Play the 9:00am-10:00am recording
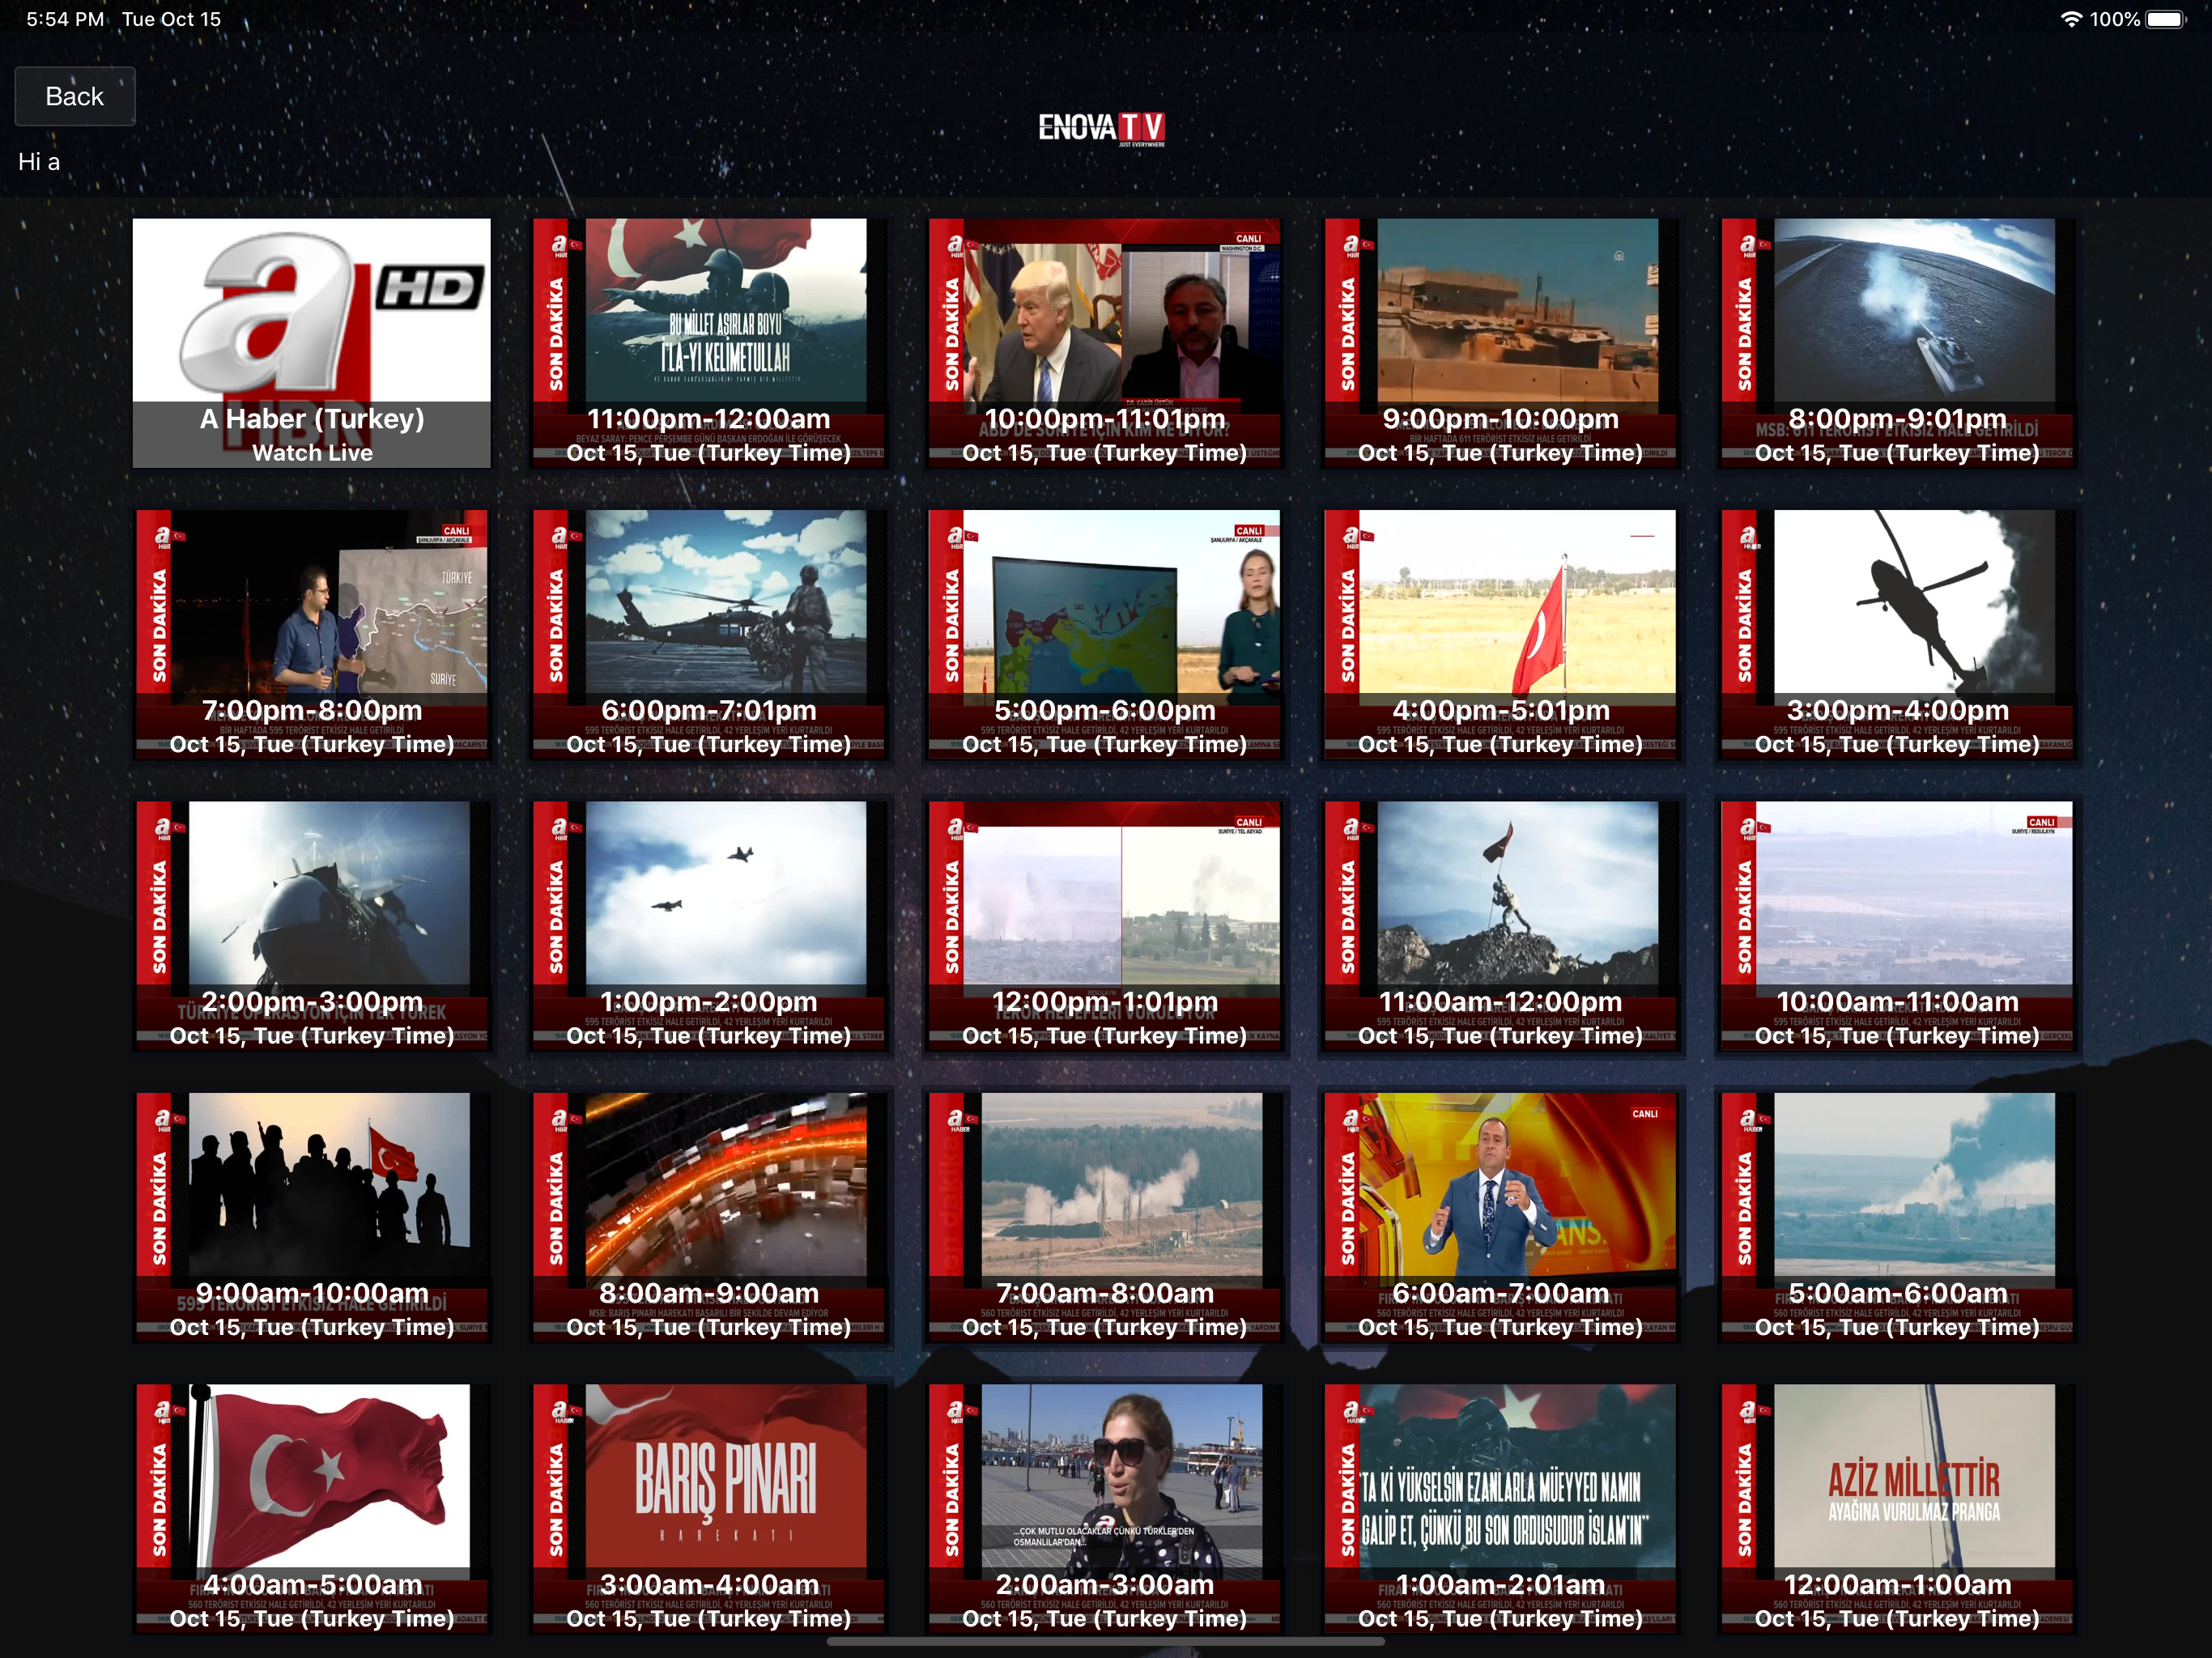Image resolution: width=2212 pixels, height=1658 pixels. pos(312,1218)
